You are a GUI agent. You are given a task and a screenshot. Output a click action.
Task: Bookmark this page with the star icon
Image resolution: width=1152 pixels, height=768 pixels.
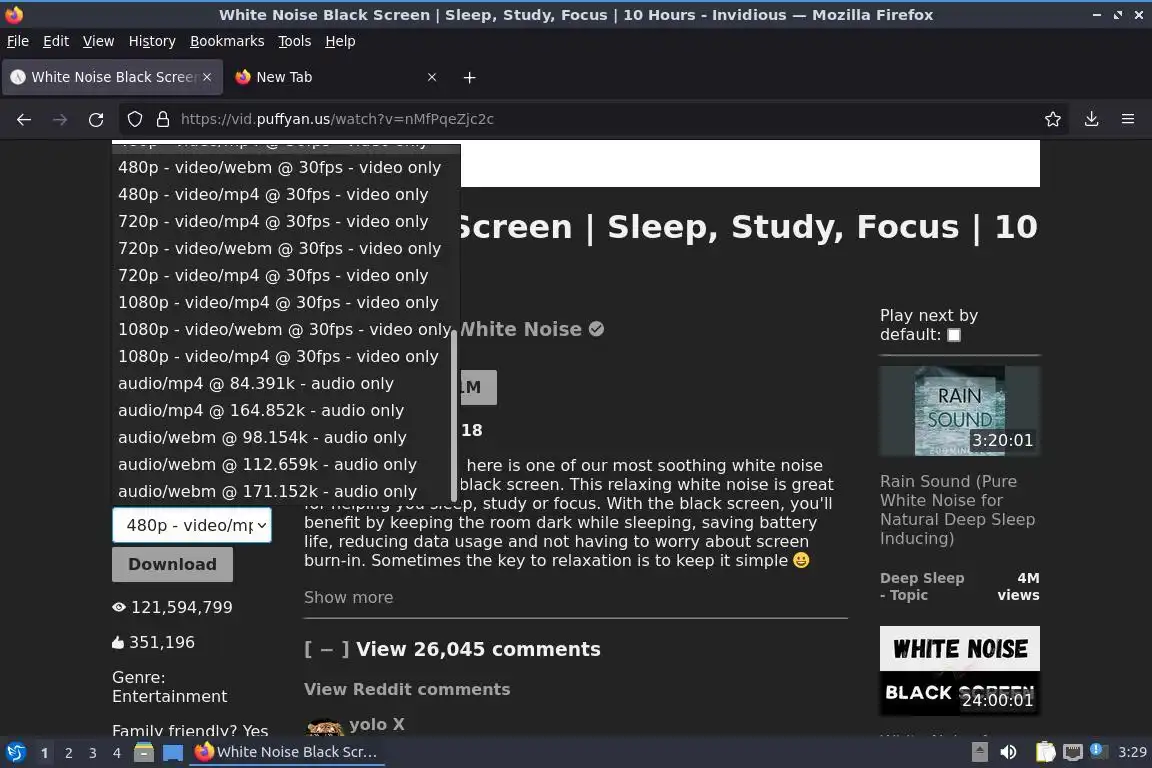[1053, 119]
